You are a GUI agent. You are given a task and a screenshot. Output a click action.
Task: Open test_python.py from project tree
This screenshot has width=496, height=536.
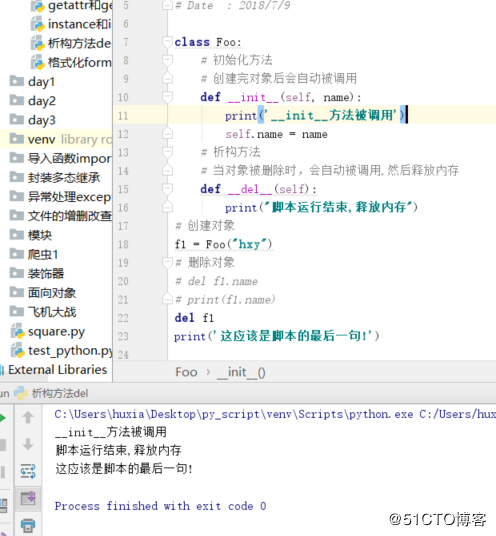[62, 351]
